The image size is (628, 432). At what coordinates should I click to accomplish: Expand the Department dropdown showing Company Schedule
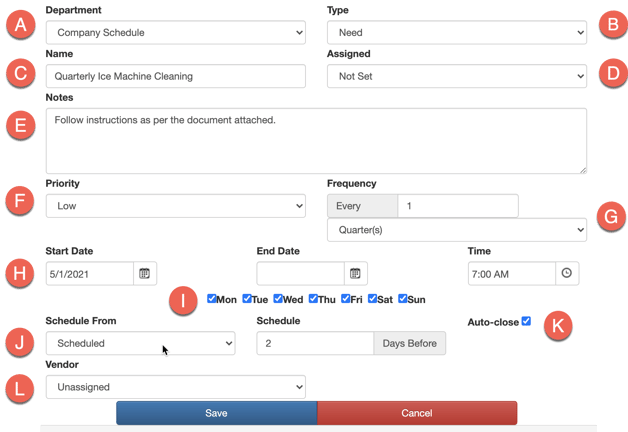(x=176, y=32)
